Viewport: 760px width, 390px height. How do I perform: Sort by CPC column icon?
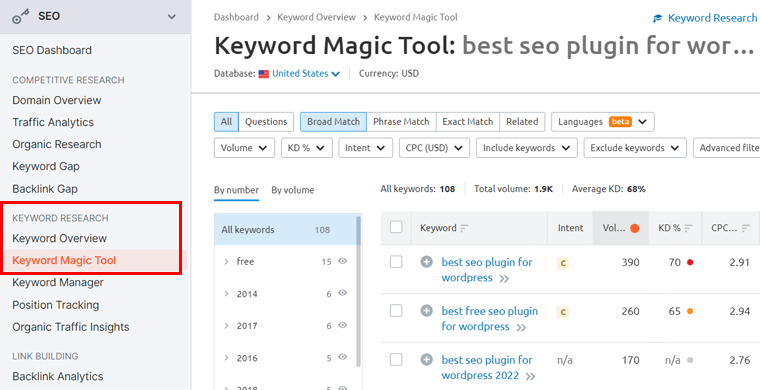(x=746, y=228)
